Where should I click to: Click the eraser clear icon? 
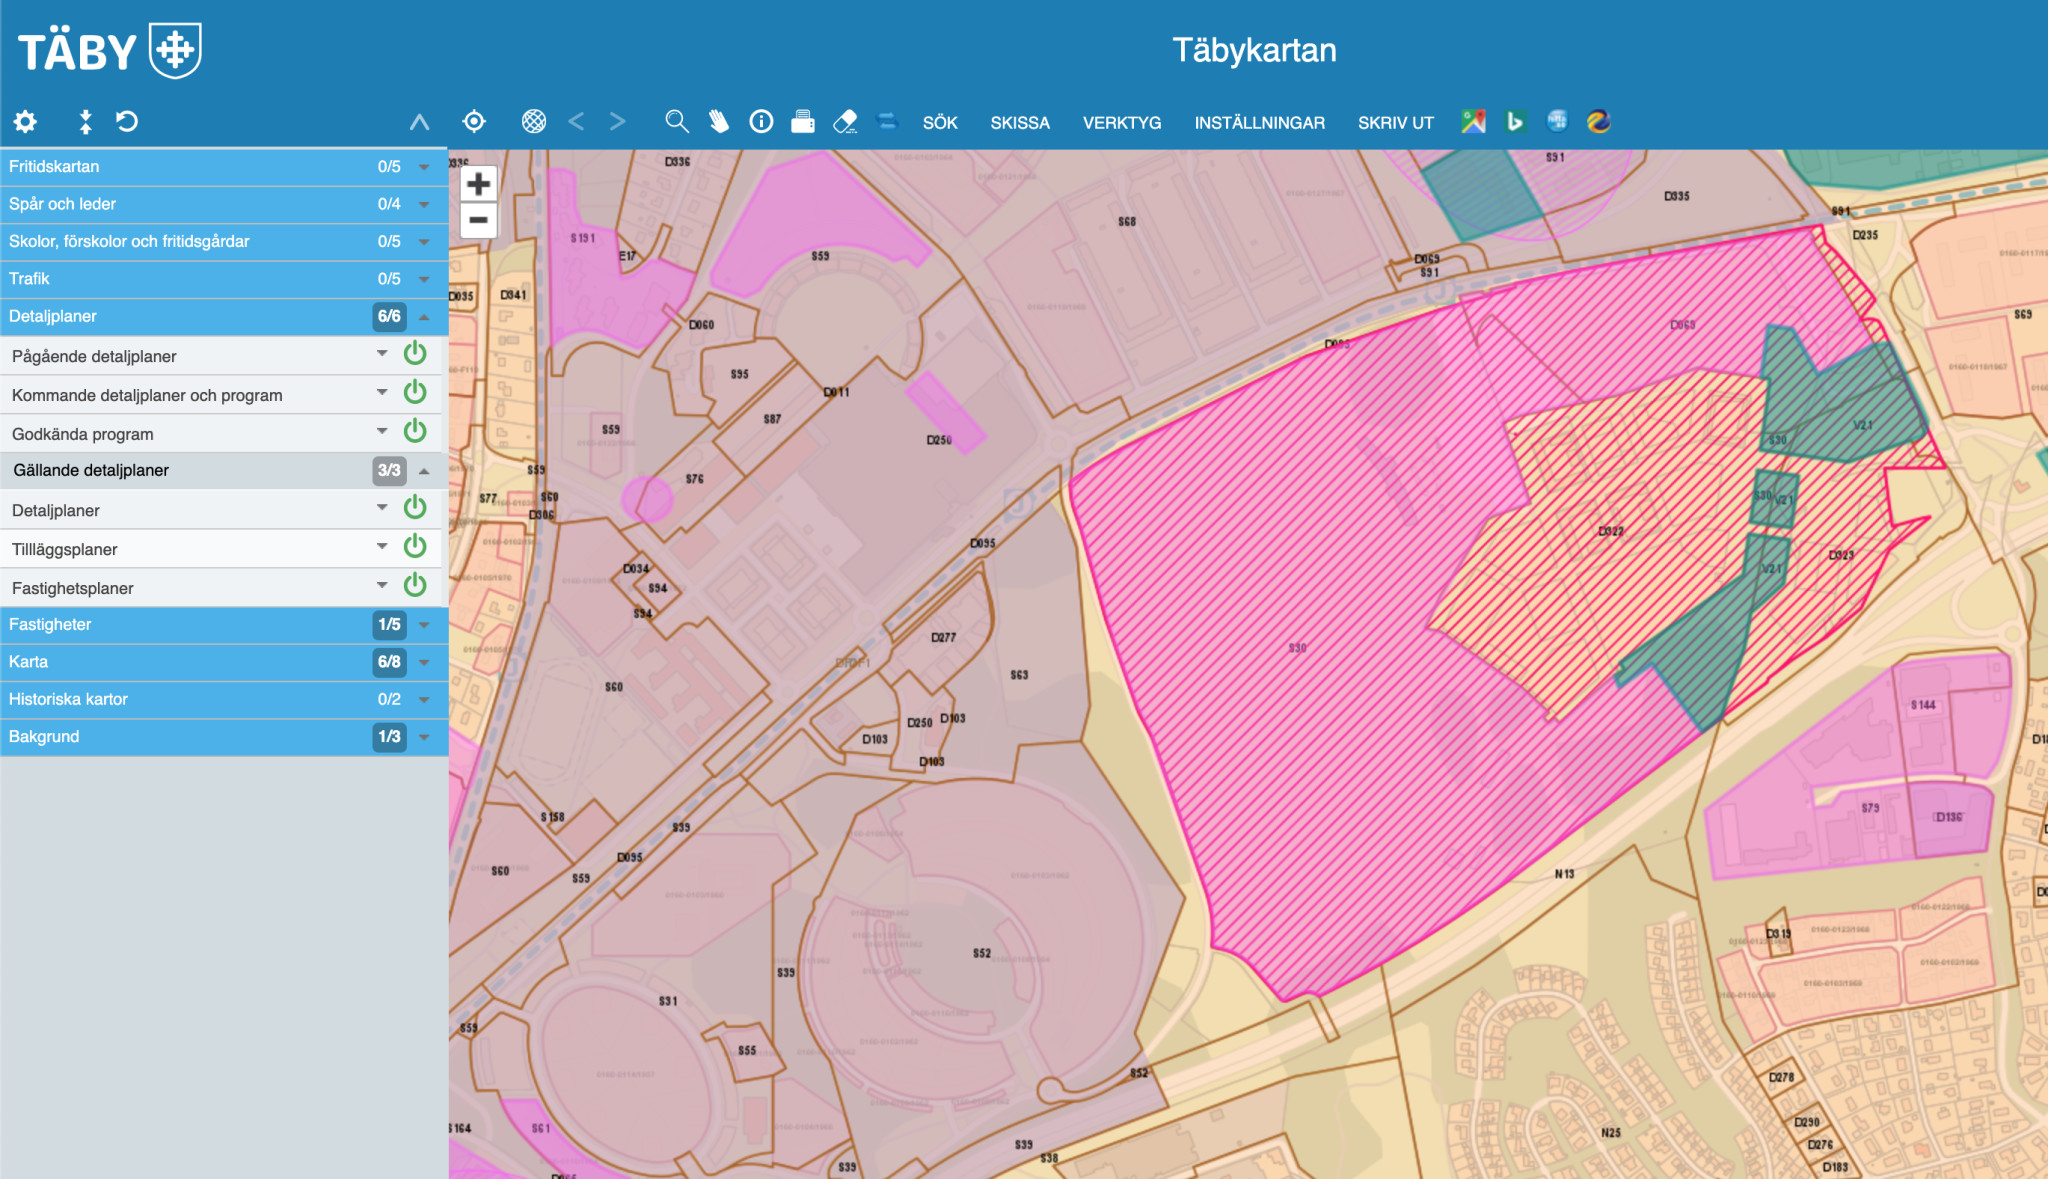point(845,122)
